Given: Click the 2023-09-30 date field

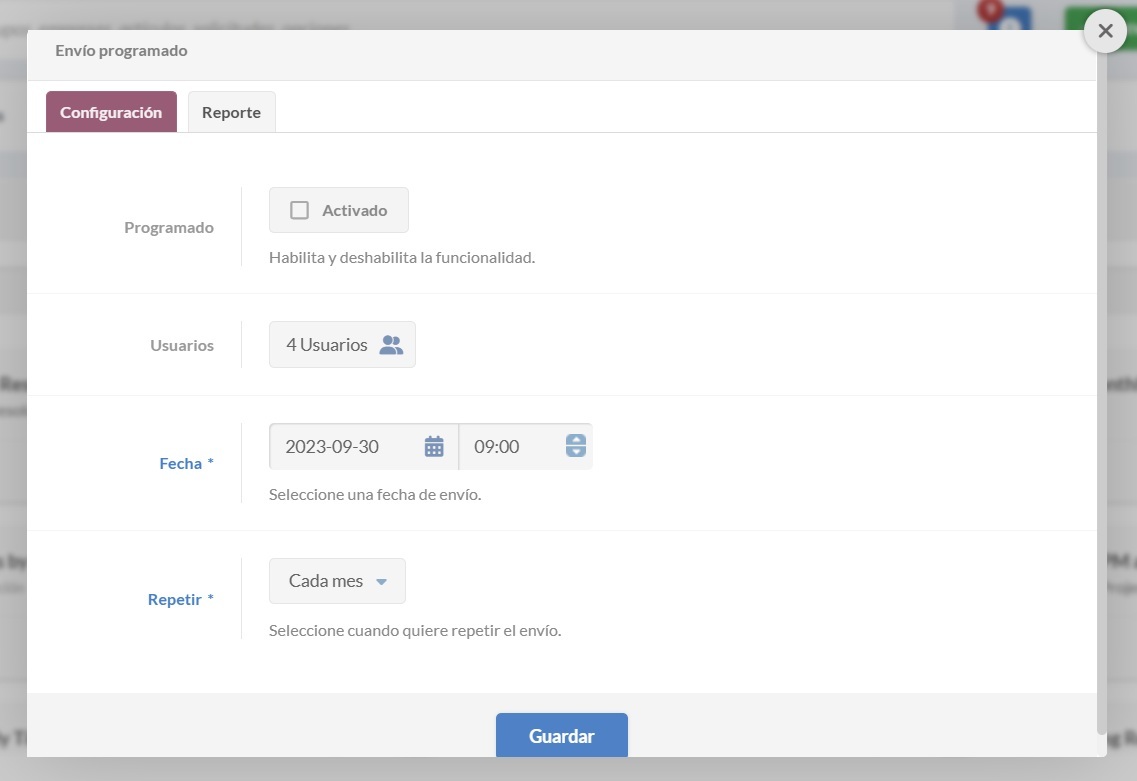Looking at the screenshot, I should 345,447.
